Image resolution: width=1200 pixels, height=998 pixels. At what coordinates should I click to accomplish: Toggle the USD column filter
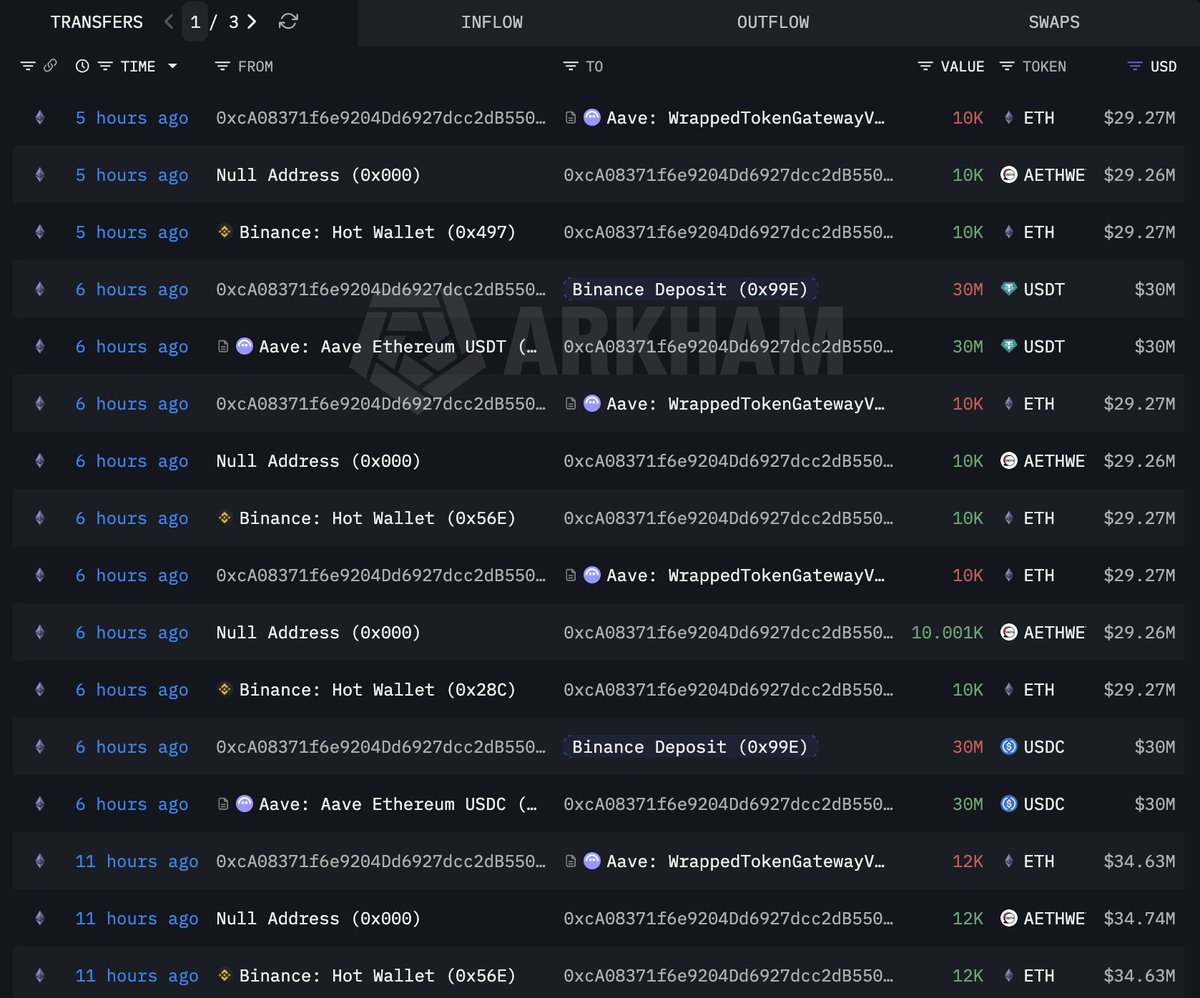pyautogui.click(x=1134, y=66)
